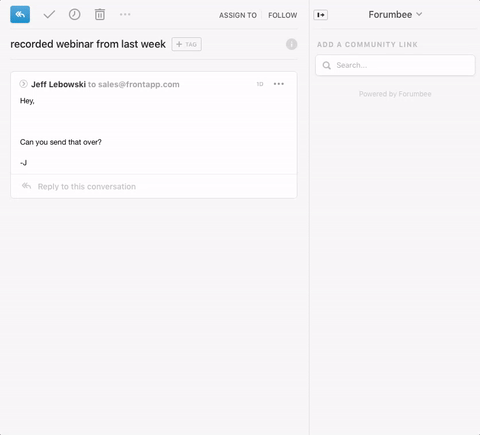
Task: Expand Jeff Lebowski message header chevron
Action: coord(23,84)
